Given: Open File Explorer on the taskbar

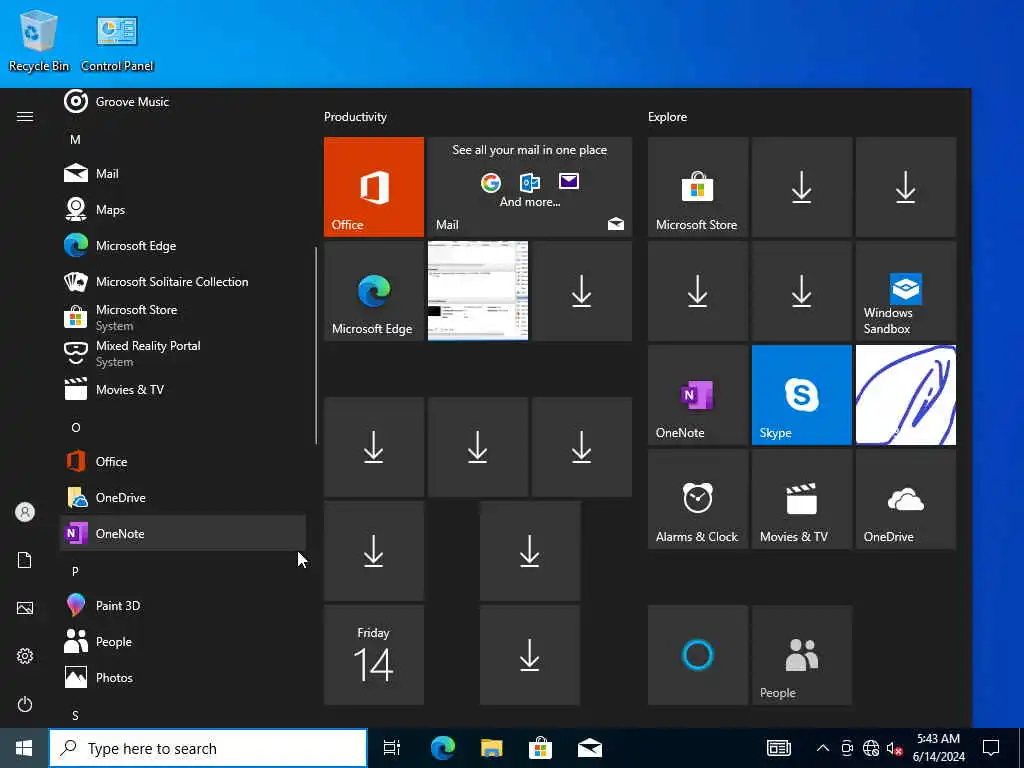Looking at the screenshot, I should [x=492, y=748].
